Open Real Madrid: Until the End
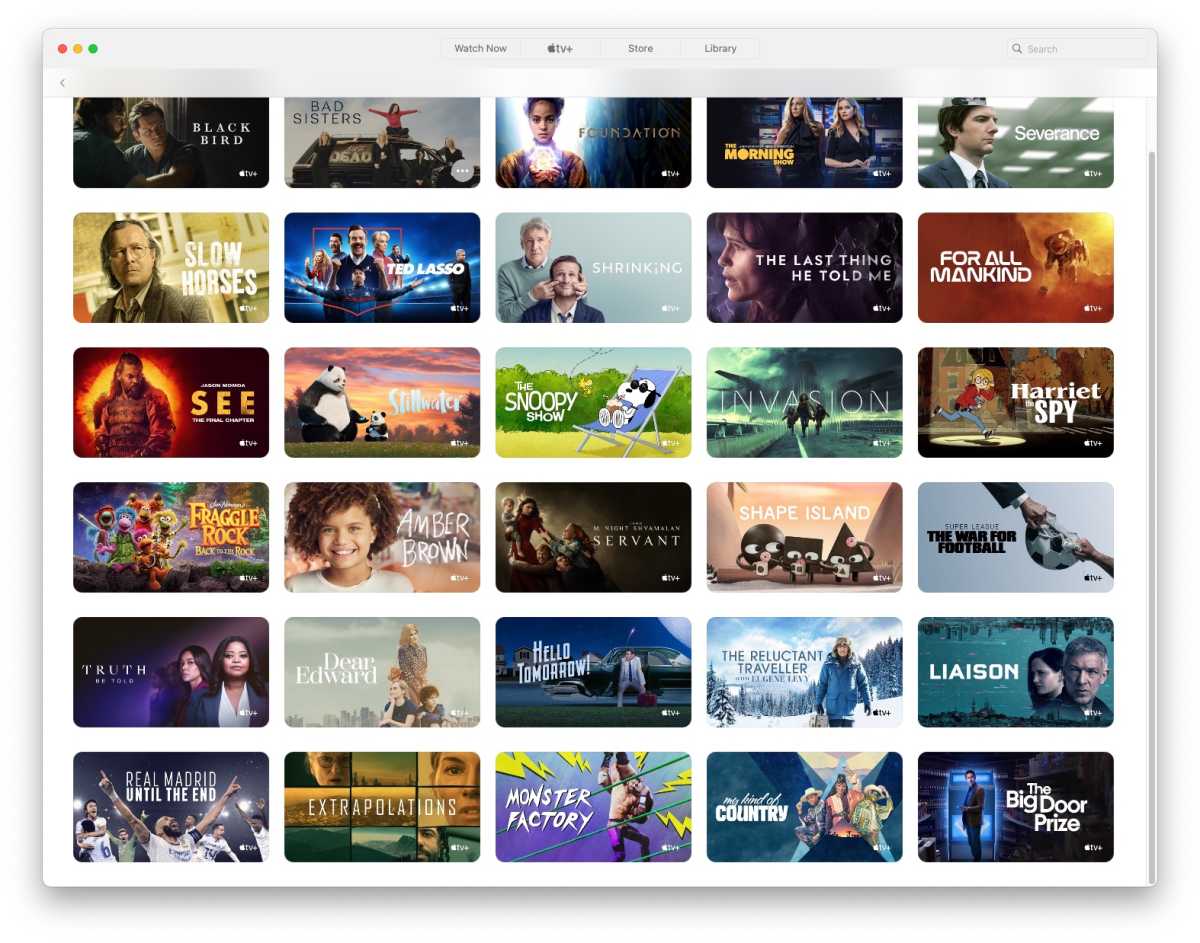Image resolution: width=1200 pixels, height=943 pixels. pos(171,807)
